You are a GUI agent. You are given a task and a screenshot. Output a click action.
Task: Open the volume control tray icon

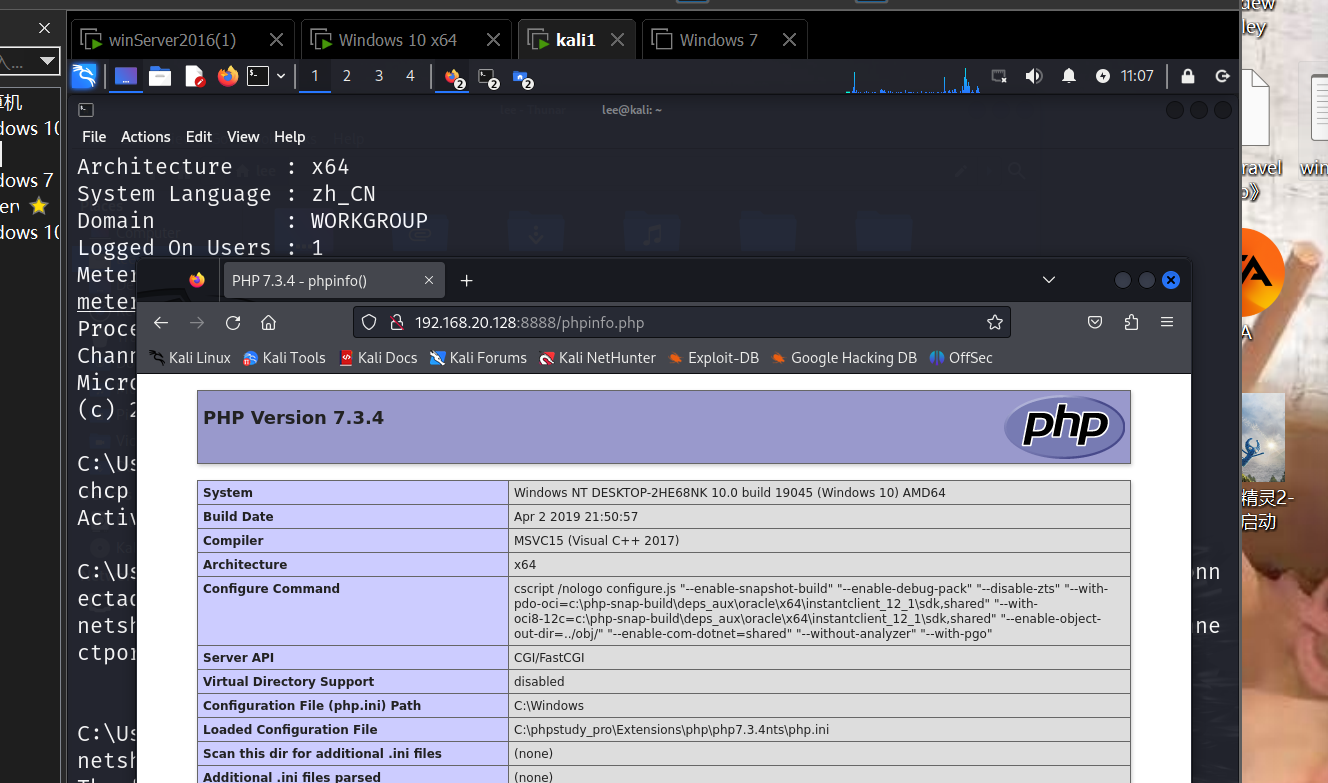[1034, 76]
